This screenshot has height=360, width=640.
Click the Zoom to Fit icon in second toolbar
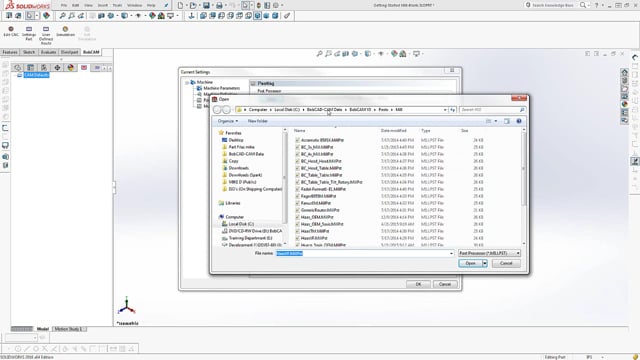tap(62, 16)
